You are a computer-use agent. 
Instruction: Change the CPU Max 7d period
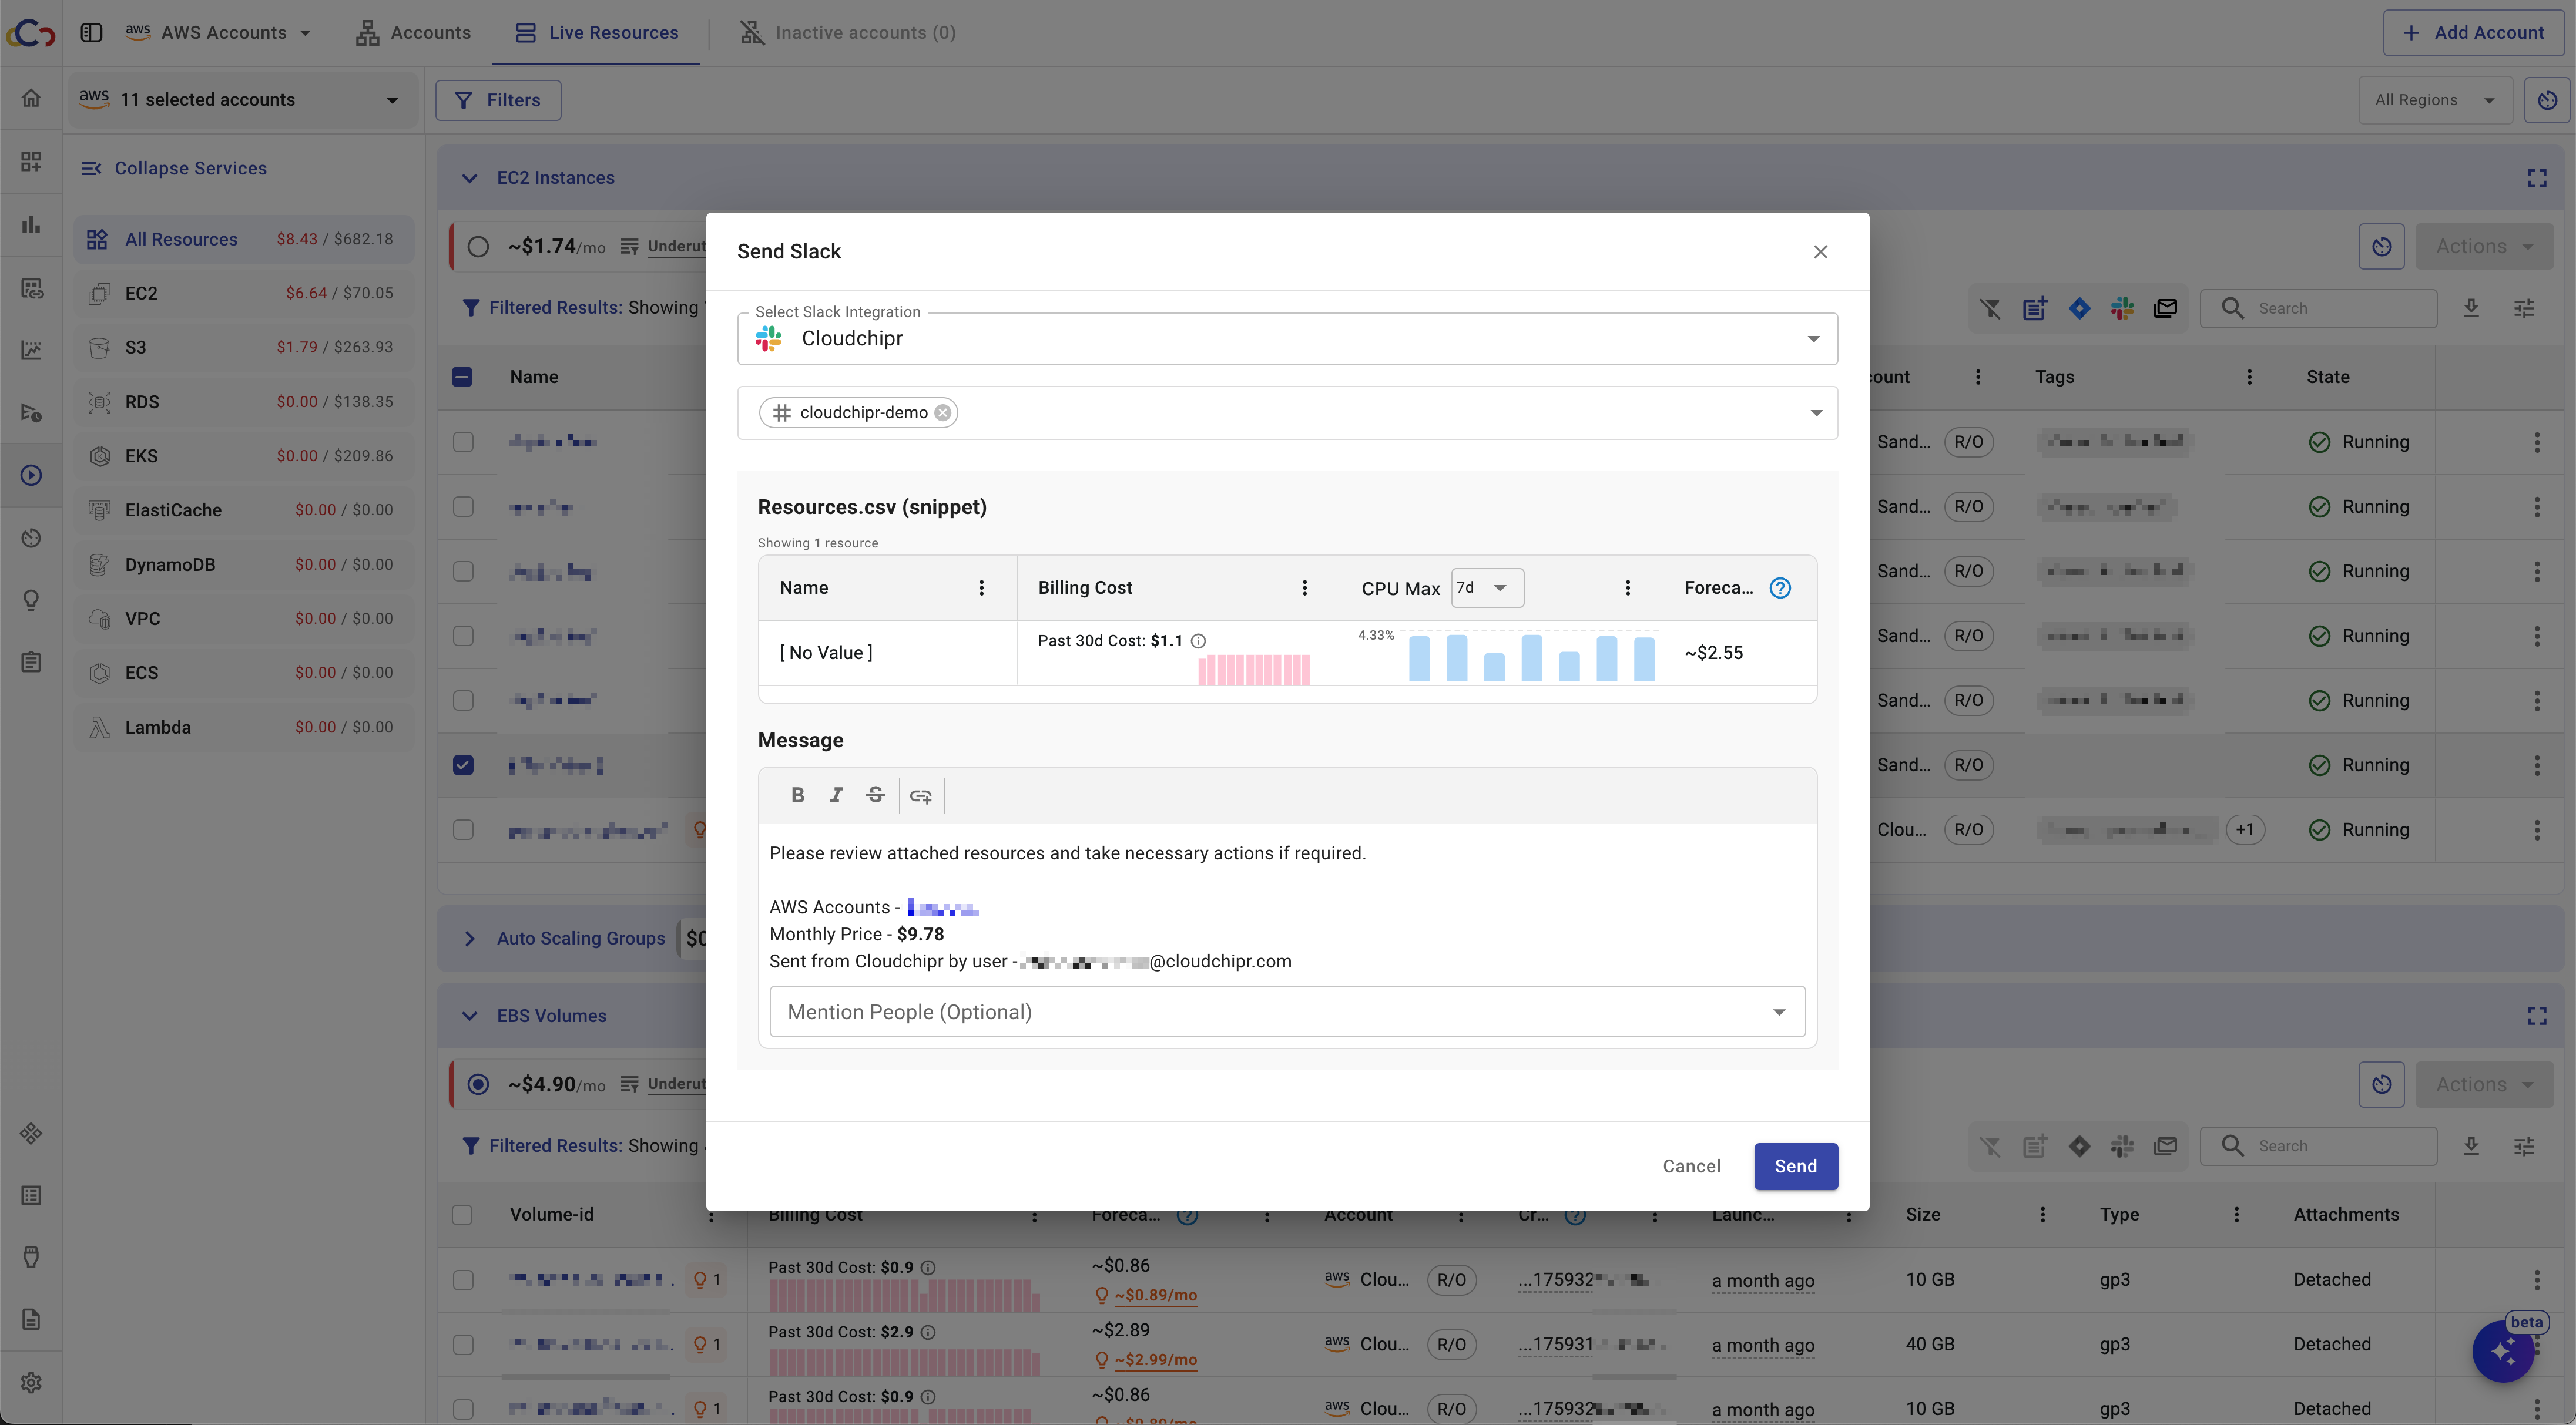1486,588
